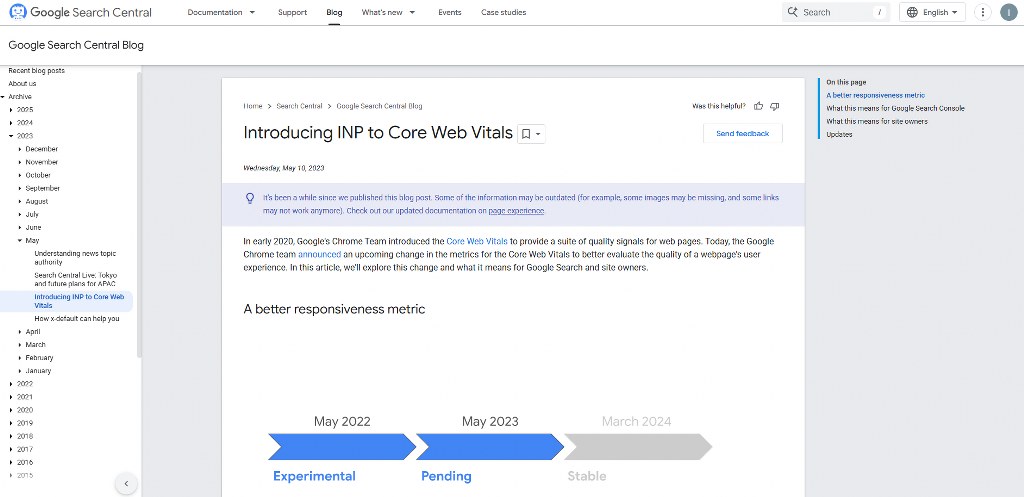This screenshot has width=1024, height=497.
Task: Select the Blog tab in header
Action: (x=334, y=12)
